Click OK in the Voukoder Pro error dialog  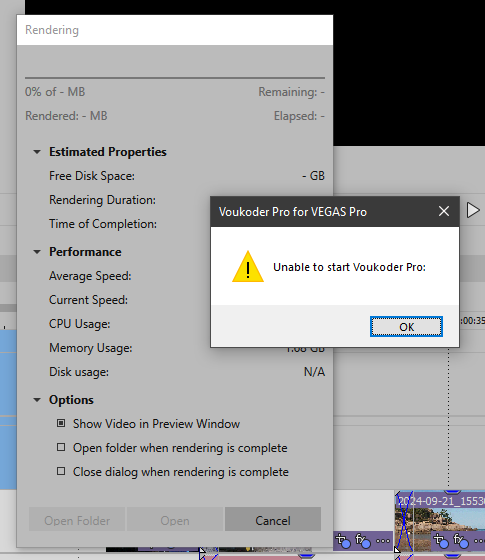click(406, 326)
